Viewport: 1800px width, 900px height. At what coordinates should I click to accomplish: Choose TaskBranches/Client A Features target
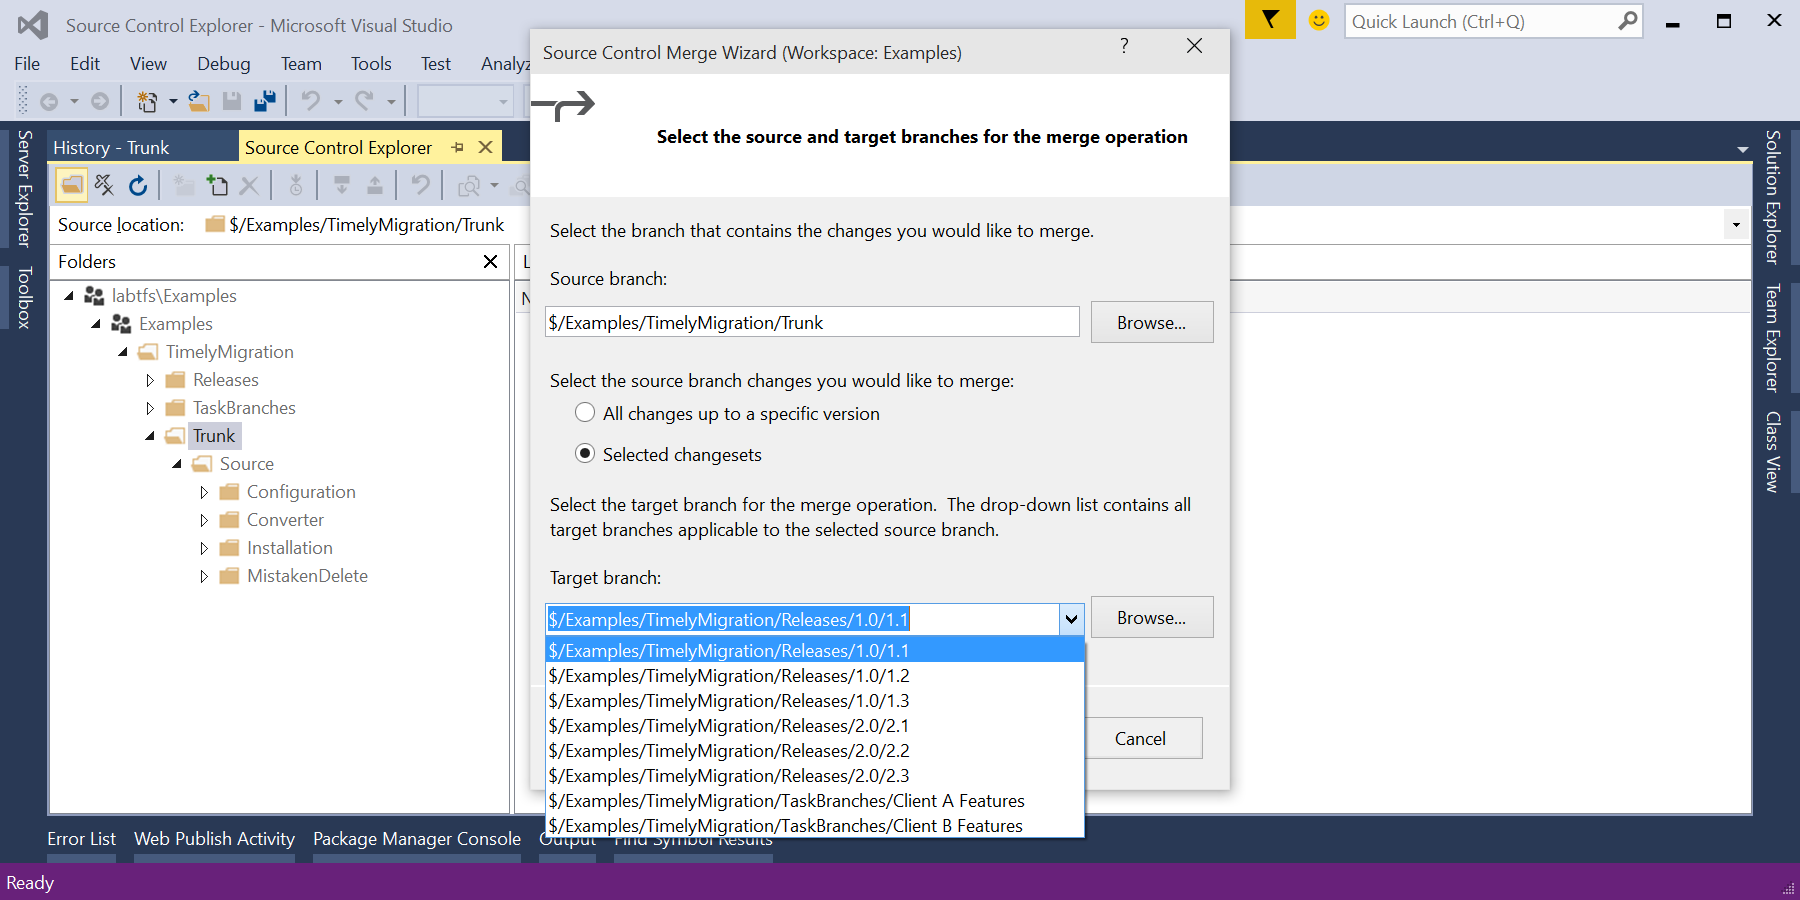(815, 801)
